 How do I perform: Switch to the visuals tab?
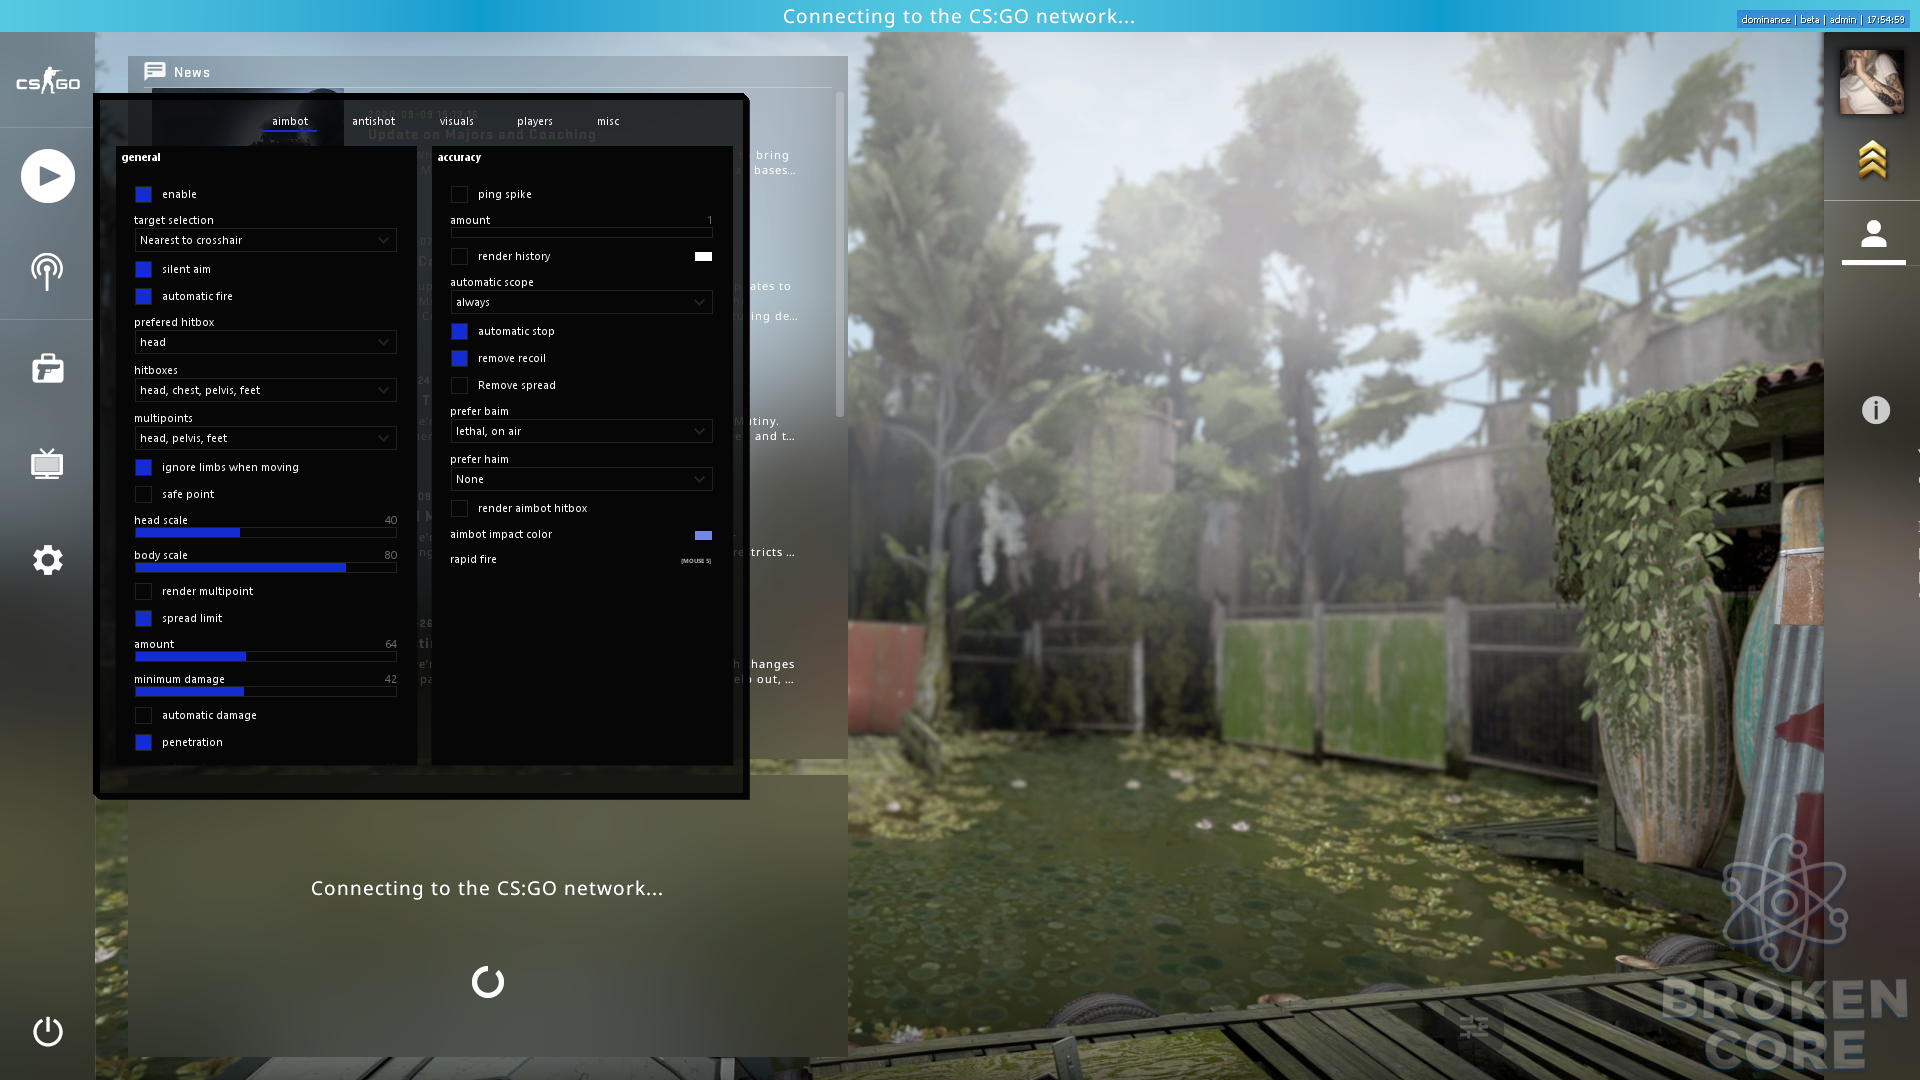(456, 121)
